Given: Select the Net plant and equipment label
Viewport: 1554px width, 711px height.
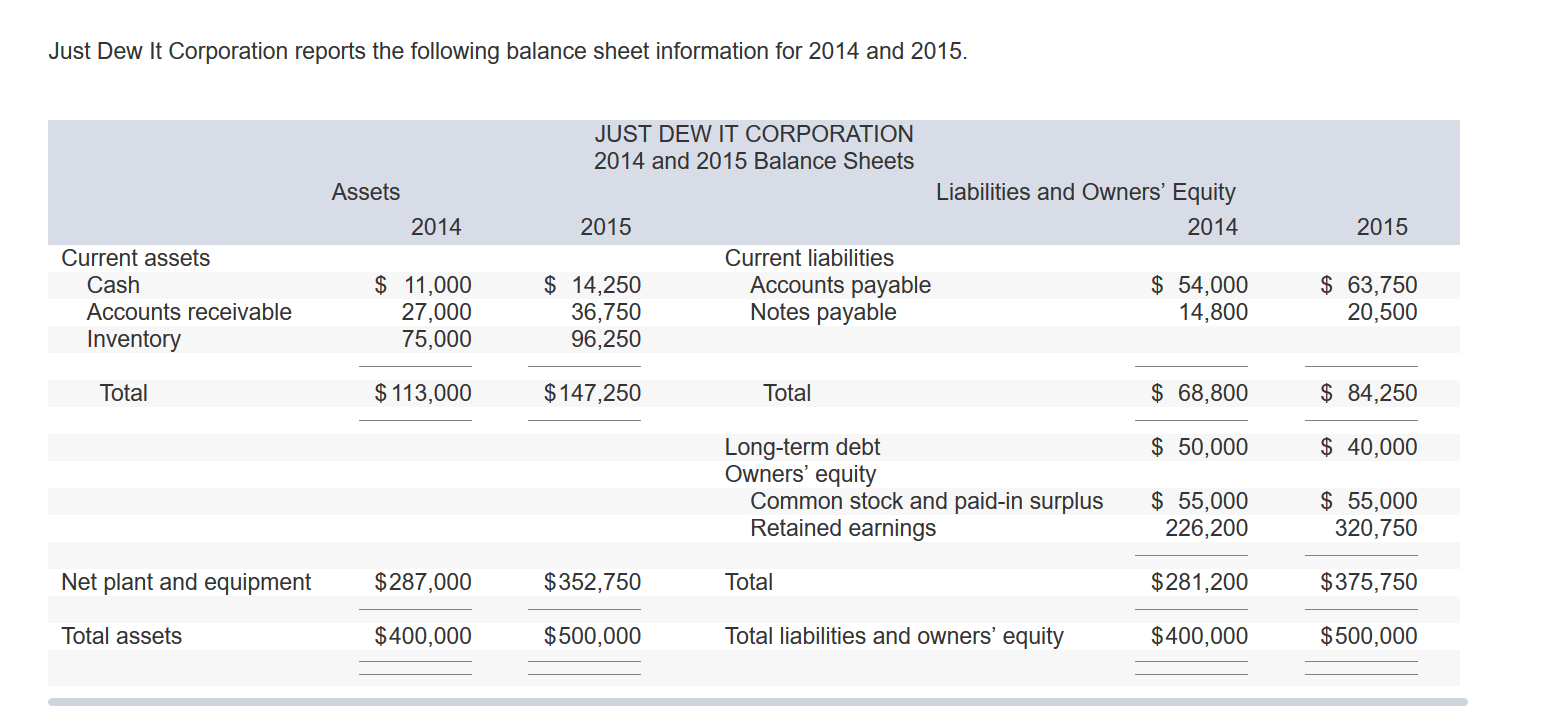Looking at the screenshot, I should coord(186,582).
